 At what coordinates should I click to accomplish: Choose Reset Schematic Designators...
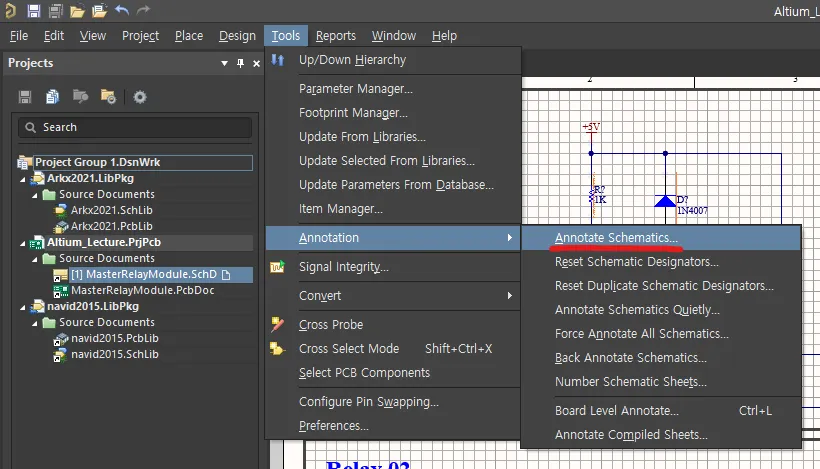(661, 262)
